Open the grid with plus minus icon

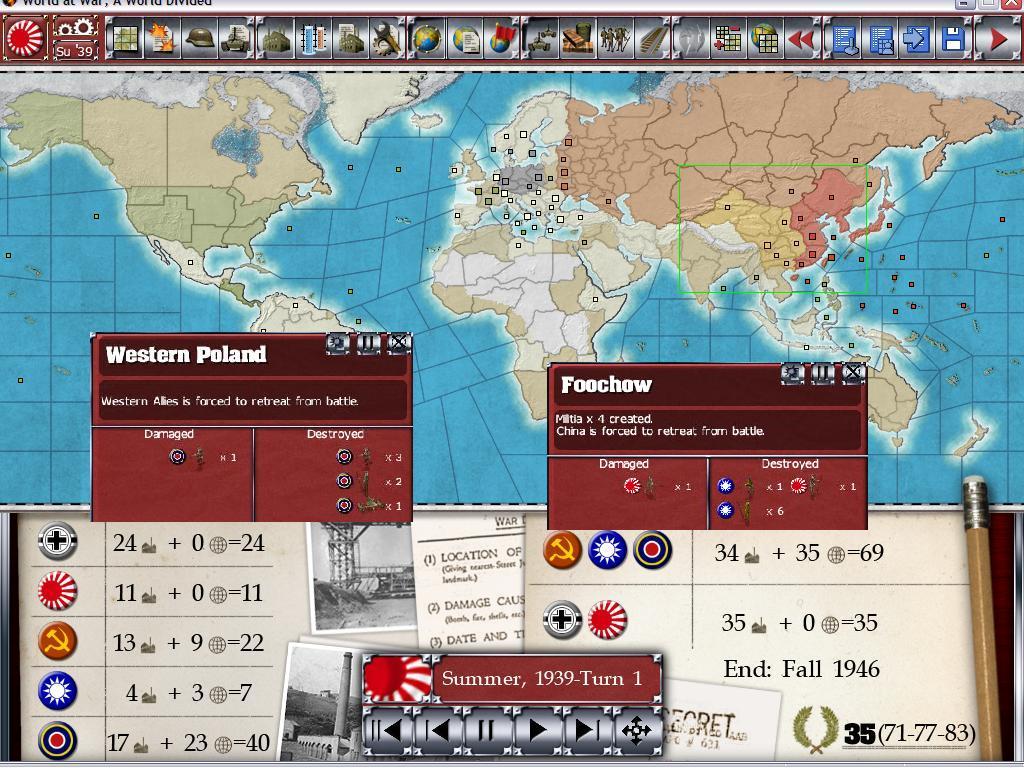click(x=728, y=39)
